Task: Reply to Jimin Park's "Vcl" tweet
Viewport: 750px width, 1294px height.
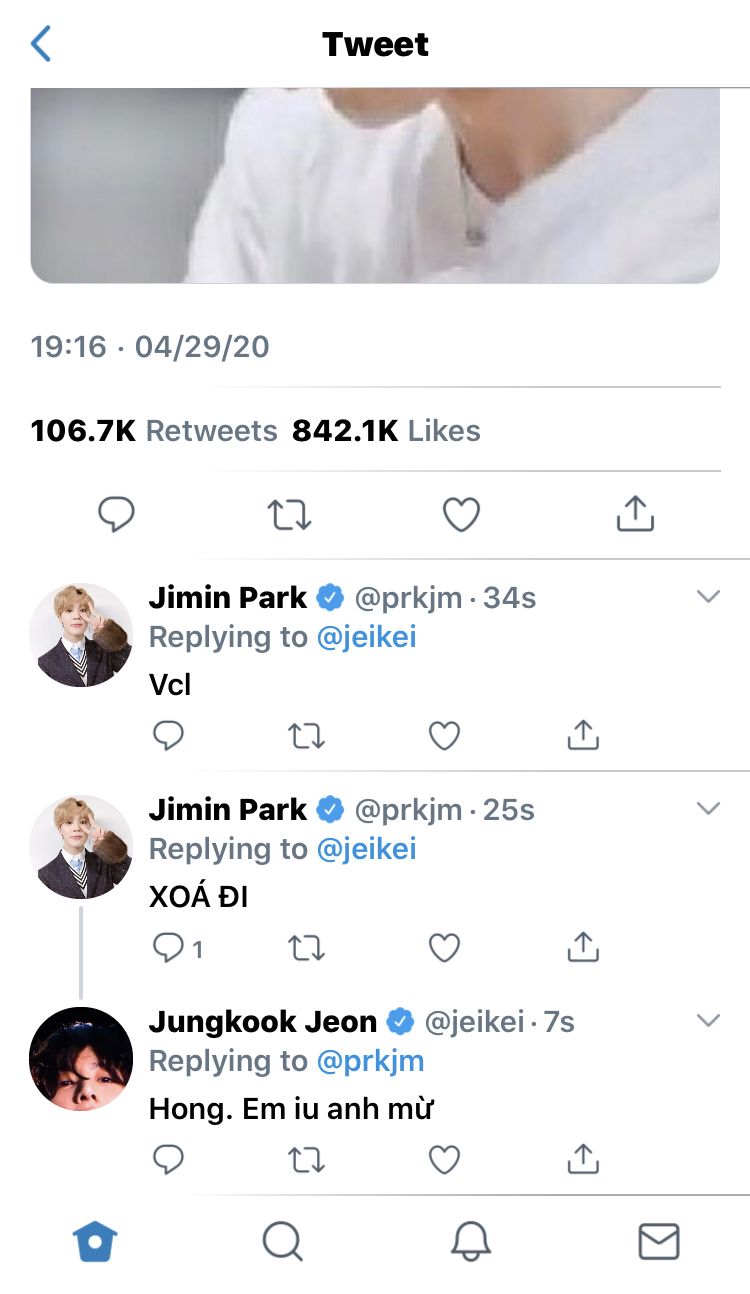Action: click(x=168, y=736)
